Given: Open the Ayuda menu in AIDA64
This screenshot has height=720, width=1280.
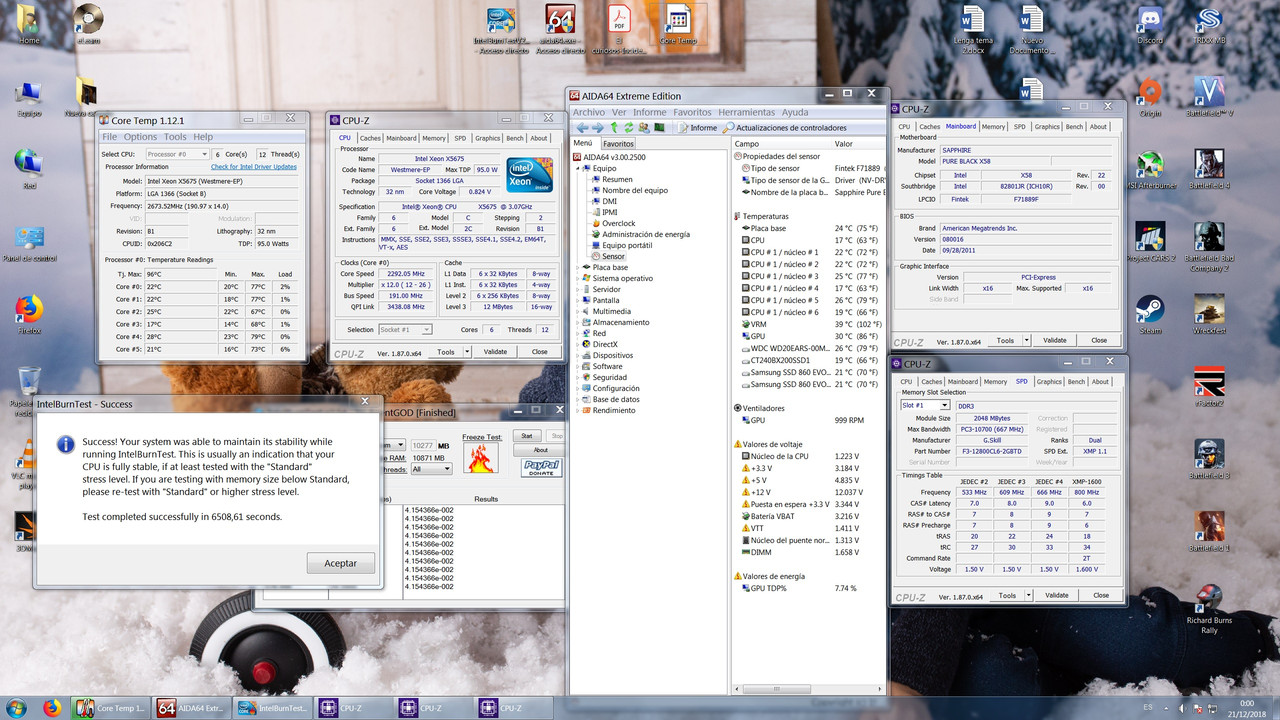Looking at the screenshot, I should coord(795,112).
